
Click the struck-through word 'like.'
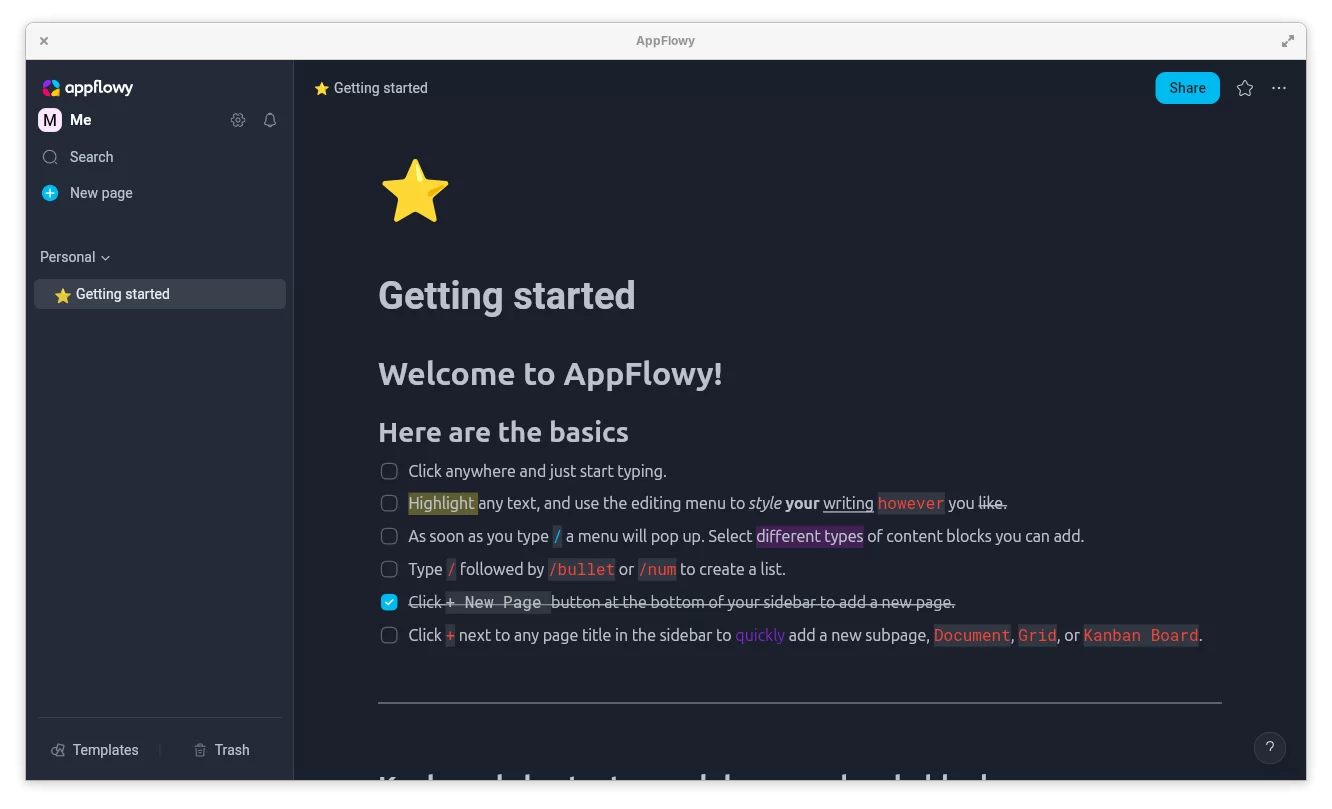point(992,503)
